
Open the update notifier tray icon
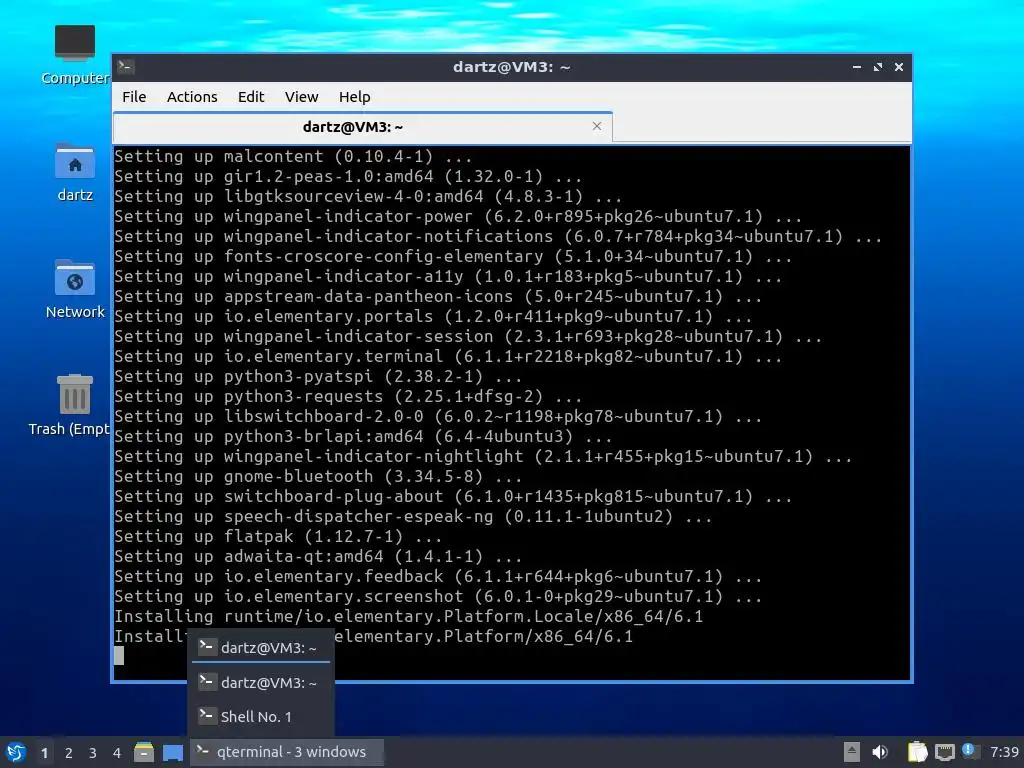click(x=970, y=751)
